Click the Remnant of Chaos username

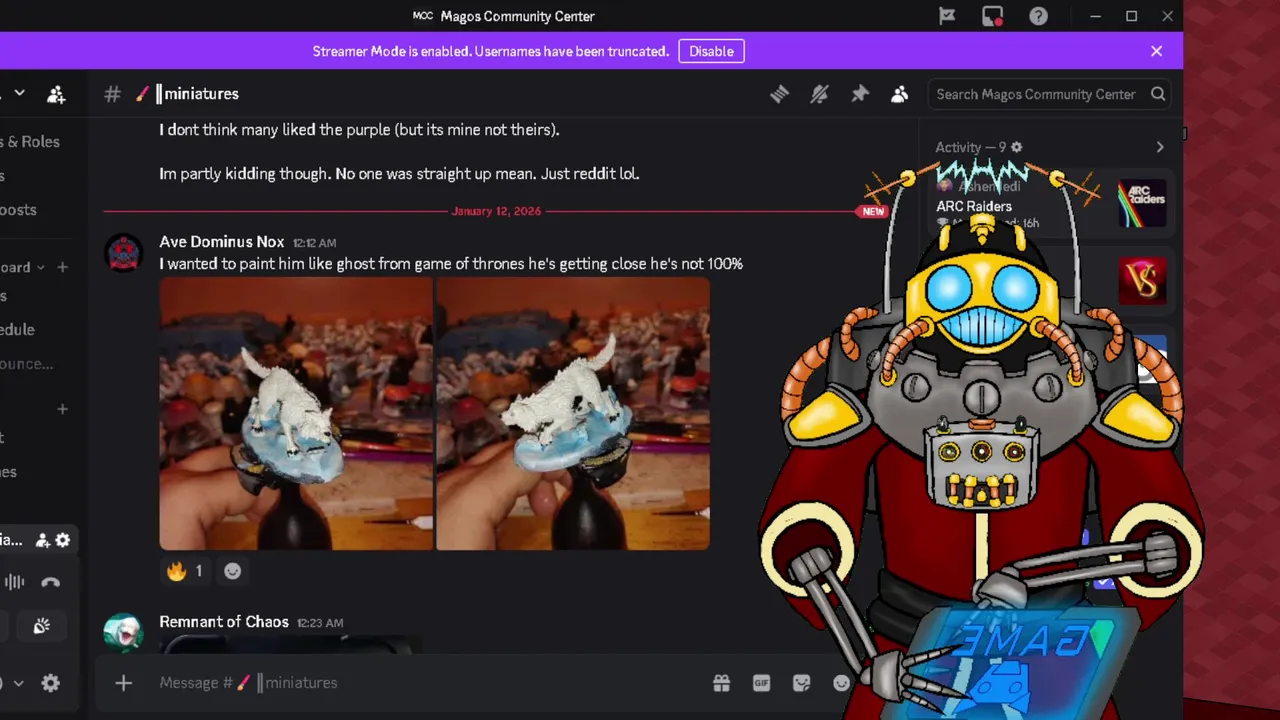click(x=224, y=622)
